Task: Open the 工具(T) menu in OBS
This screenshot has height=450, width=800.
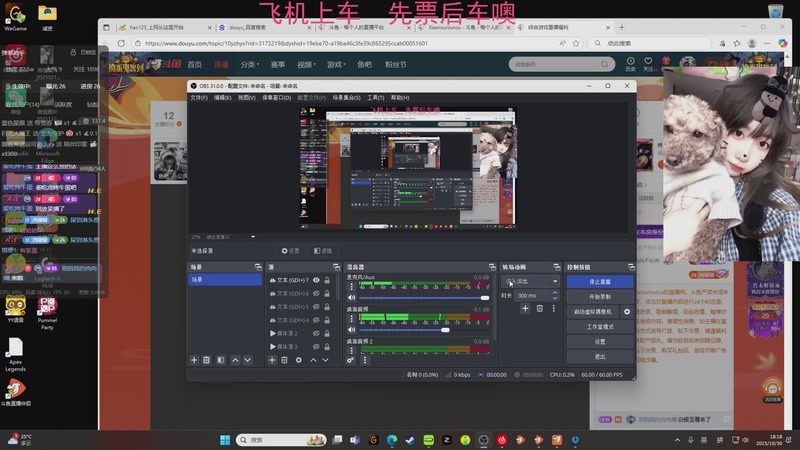Action: point(376,97)
